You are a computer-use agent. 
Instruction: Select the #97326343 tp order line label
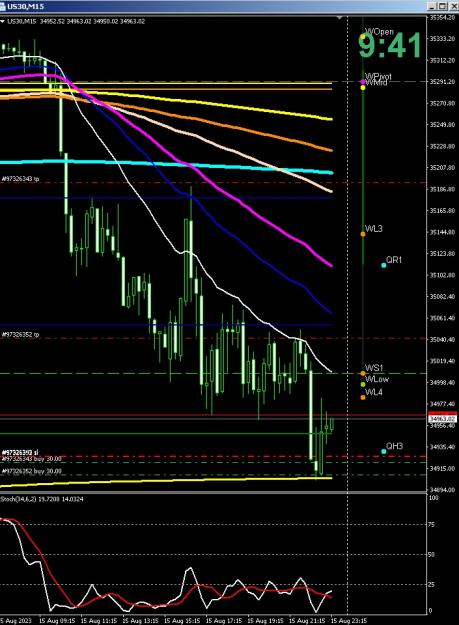pos(21,179)
